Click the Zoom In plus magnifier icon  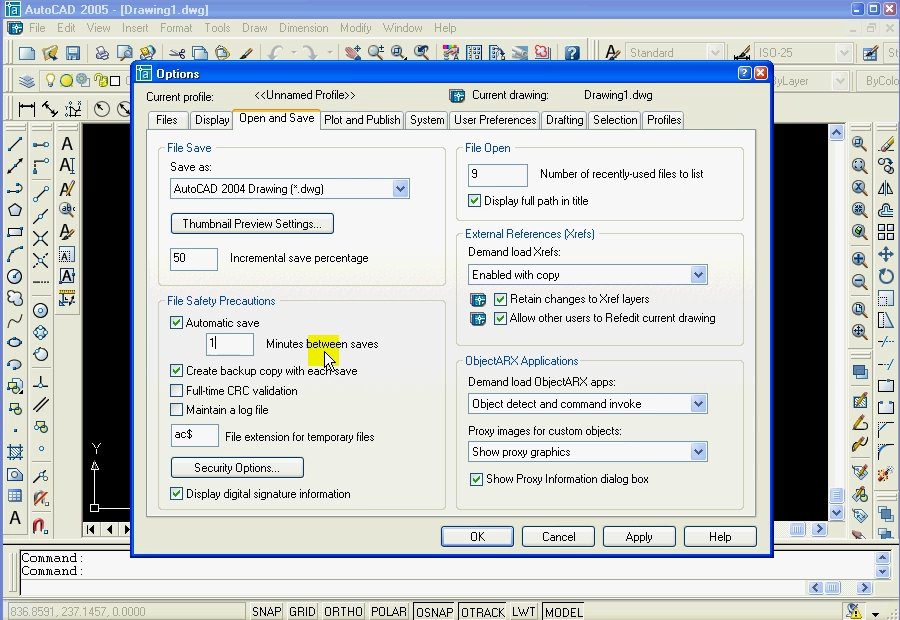click(859, 259)
